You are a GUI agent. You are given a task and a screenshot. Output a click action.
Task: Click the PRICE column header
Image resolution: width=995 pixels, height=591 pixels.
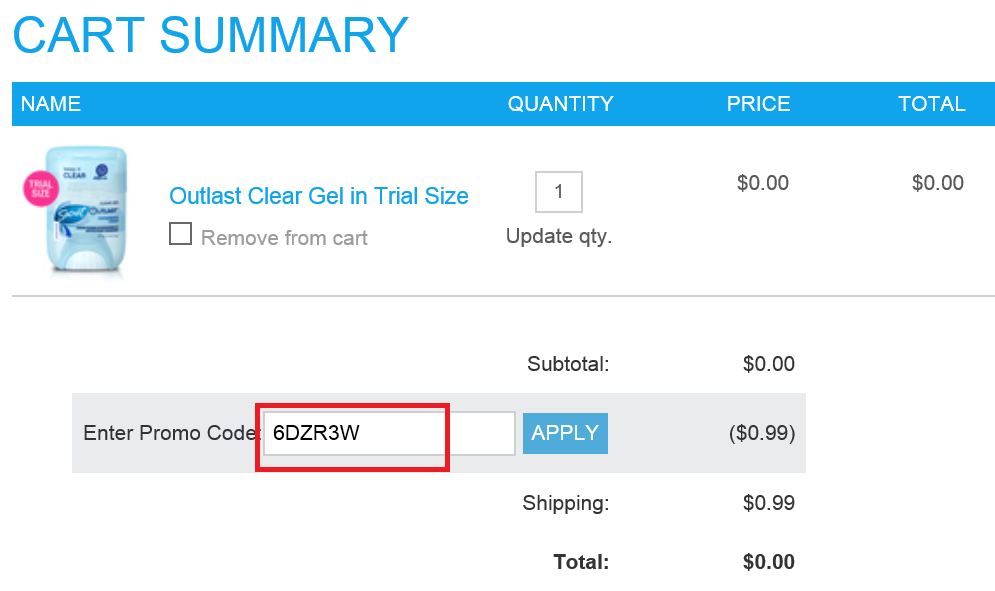click(x=758, y=103)
